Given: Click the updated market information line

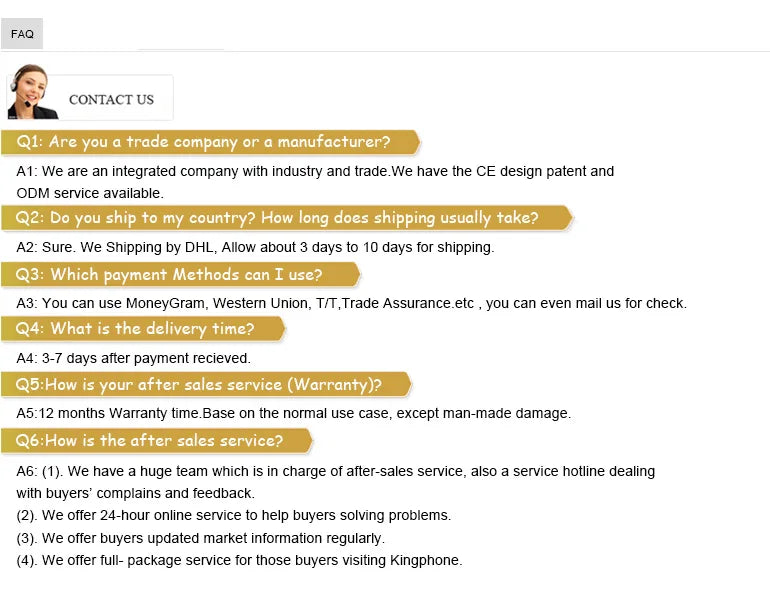Looking at the screenshot, I should tap(200, 538).
